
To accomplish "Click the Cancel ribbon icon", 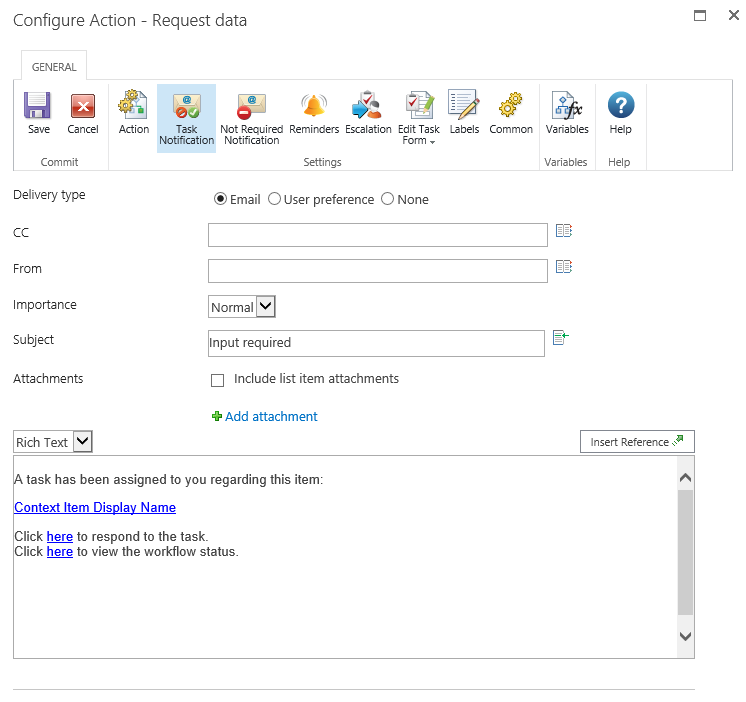I will pyautogui.click(x=83, y=107).
